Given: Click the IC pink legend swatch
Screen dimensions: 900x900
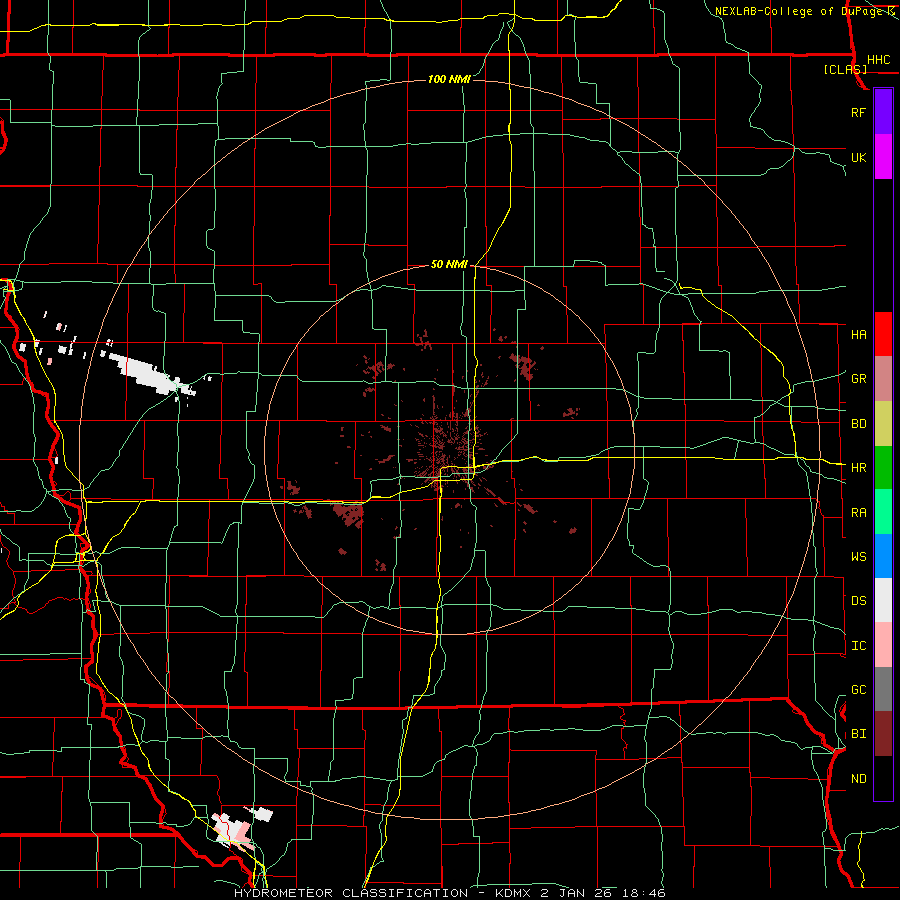Looking at the screenshot, I should pyautogui.click(x=883, y=645).
